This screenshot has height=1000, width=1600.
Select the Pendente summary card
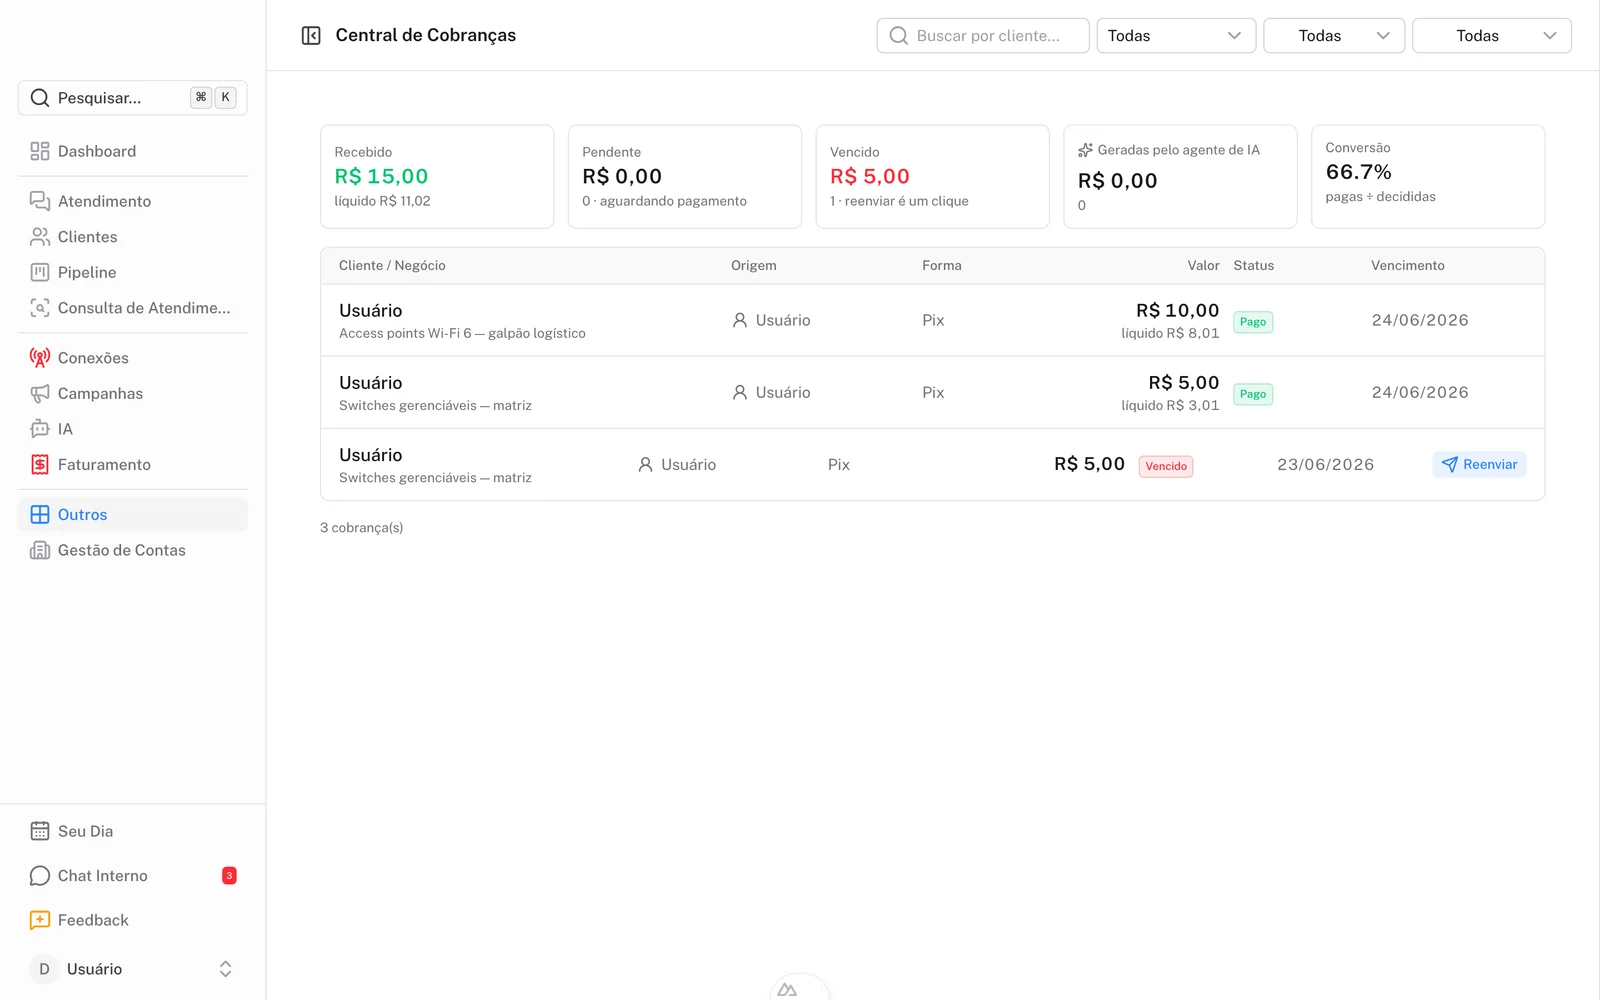(x=685, y=177)
